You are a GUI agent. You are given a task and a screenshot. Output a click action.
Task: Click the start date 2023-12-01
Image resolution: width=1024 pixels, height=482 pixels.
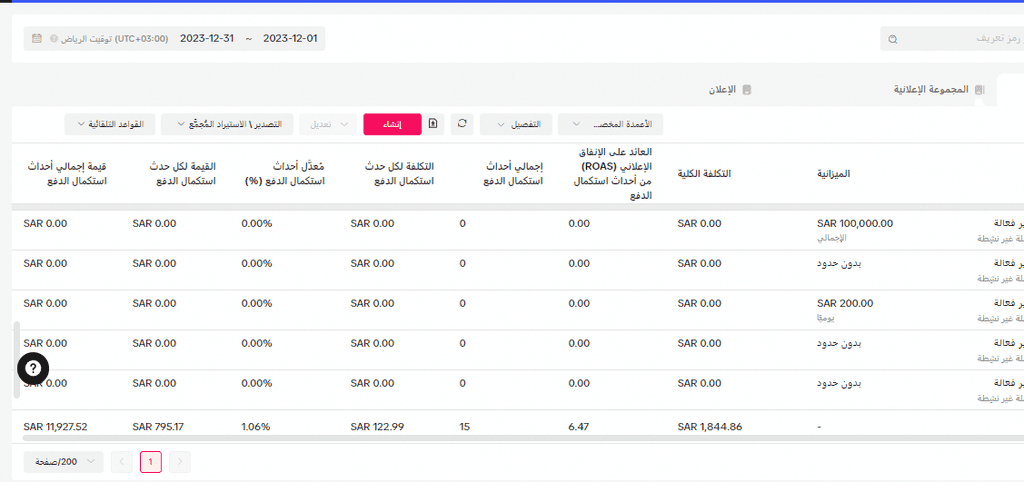[290, 39]
